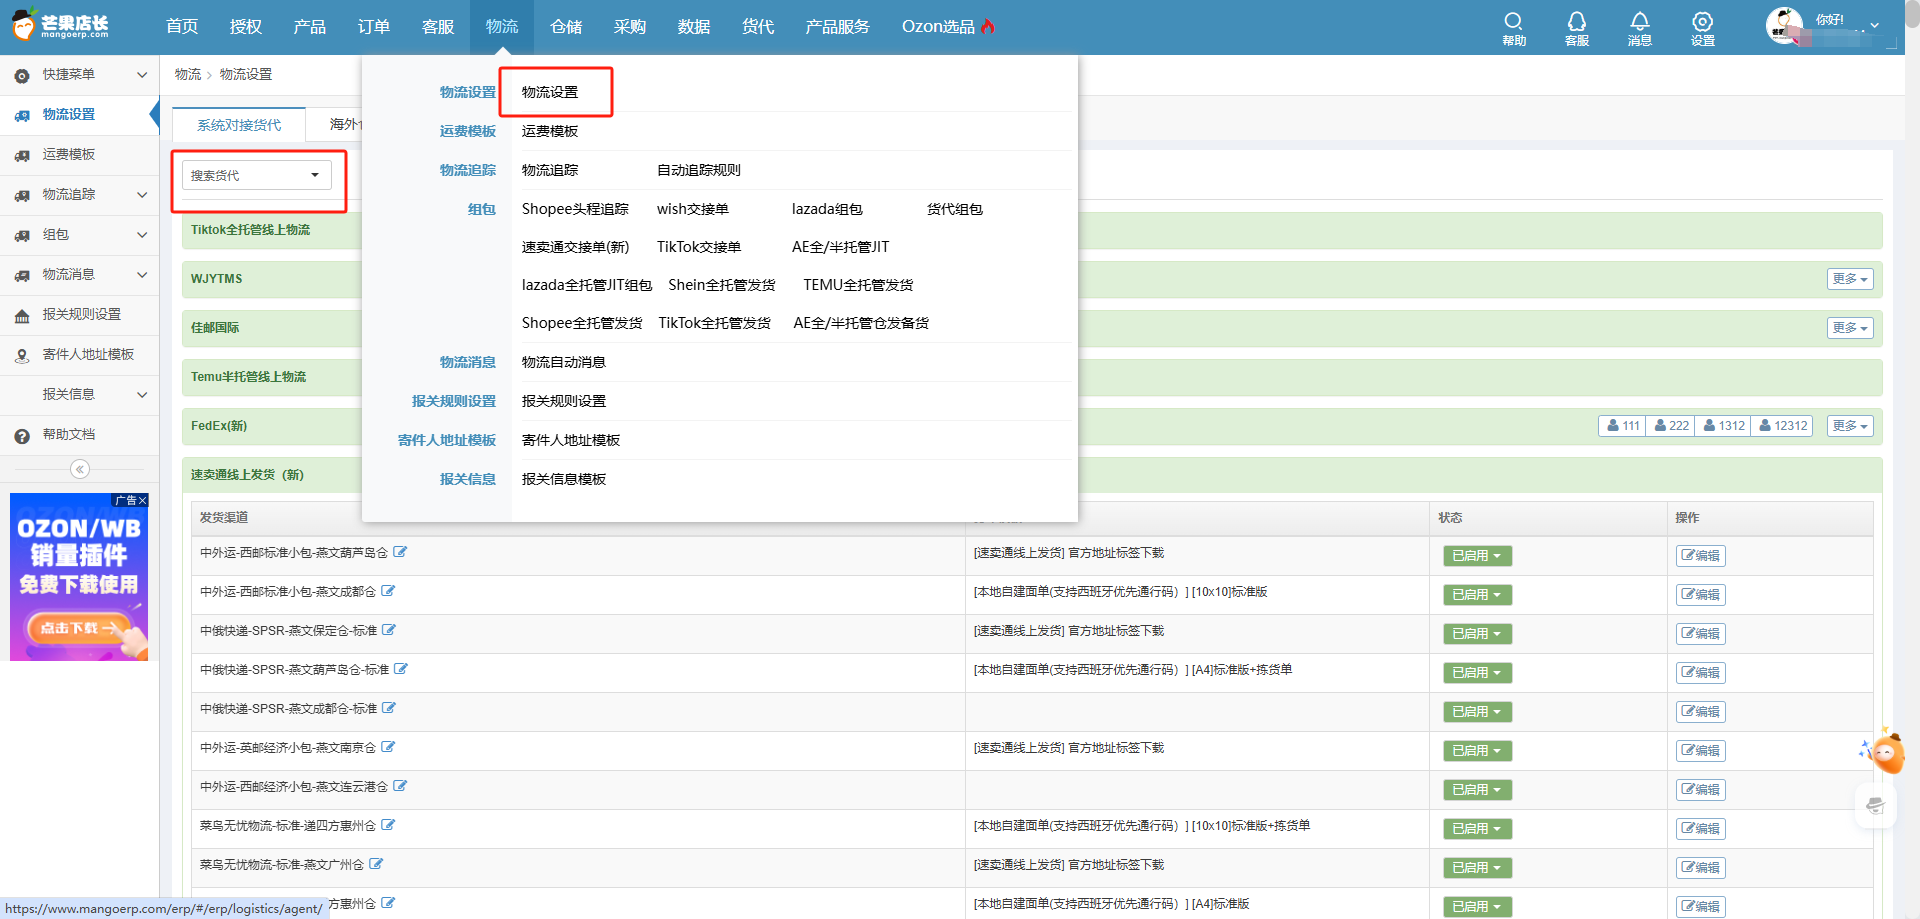The width and height of the screenshot is (1920, 919).
Task: Open 更多 dropdown for FedEx(新)
Action: (1850, 426)
